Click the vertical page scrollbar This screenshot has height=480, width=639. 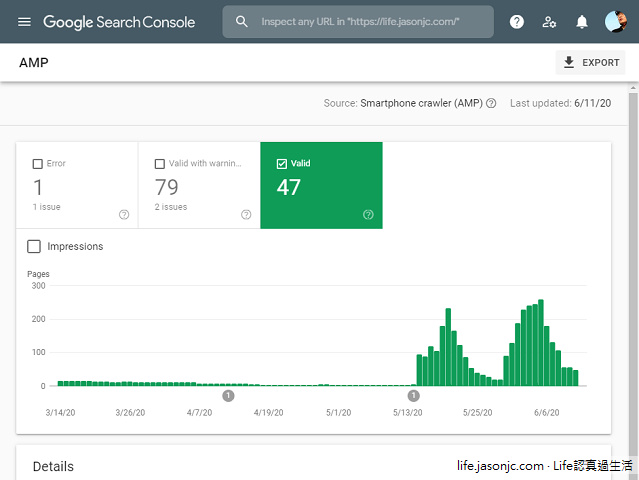click(632, 250)
